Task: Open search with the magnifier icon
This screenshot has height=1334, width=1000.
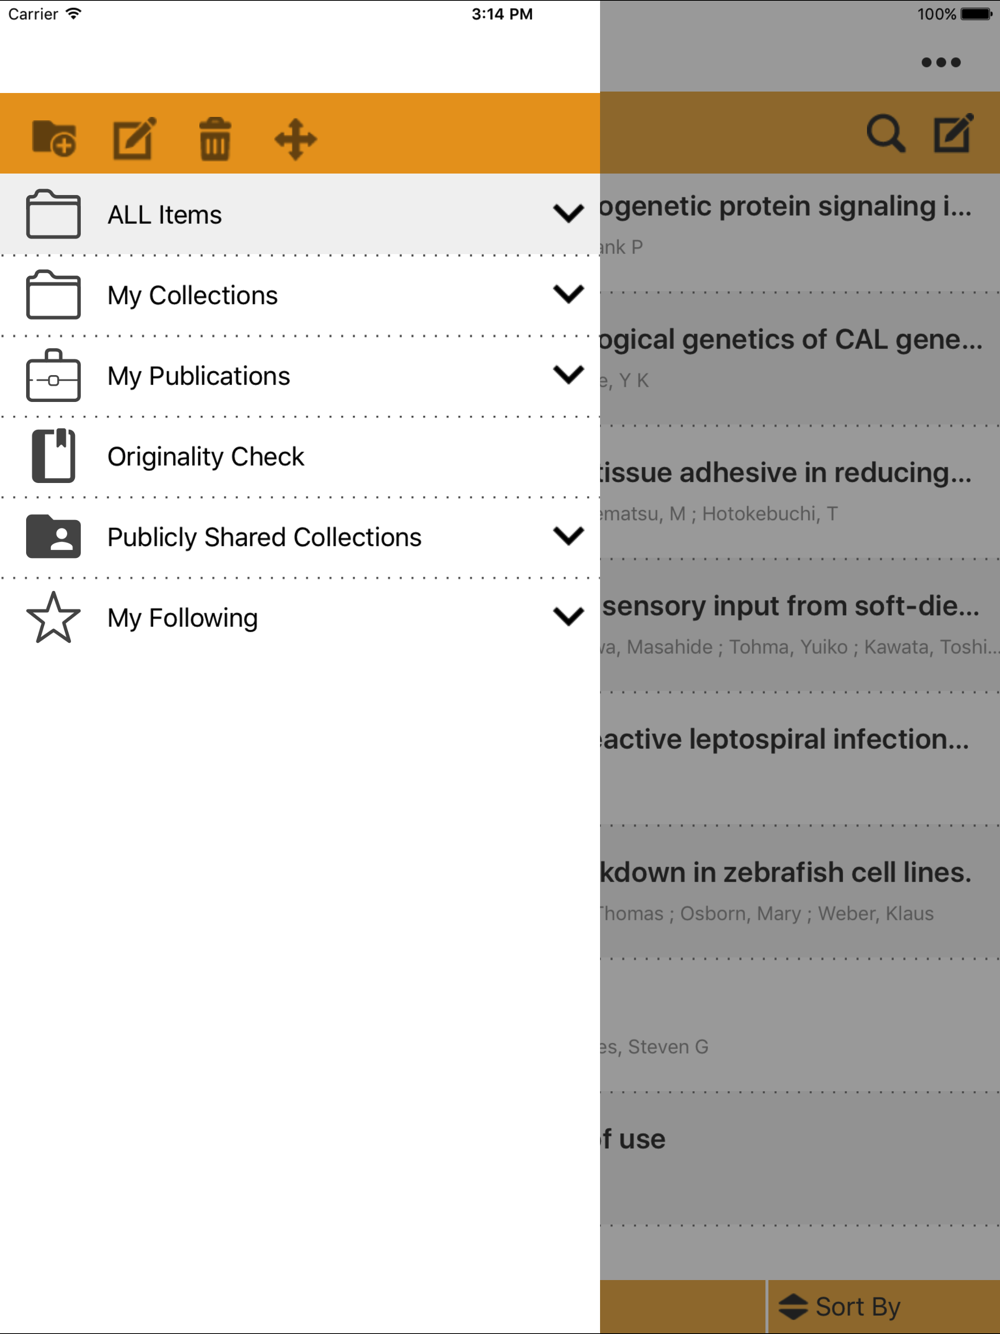Action: click(885, 133)
